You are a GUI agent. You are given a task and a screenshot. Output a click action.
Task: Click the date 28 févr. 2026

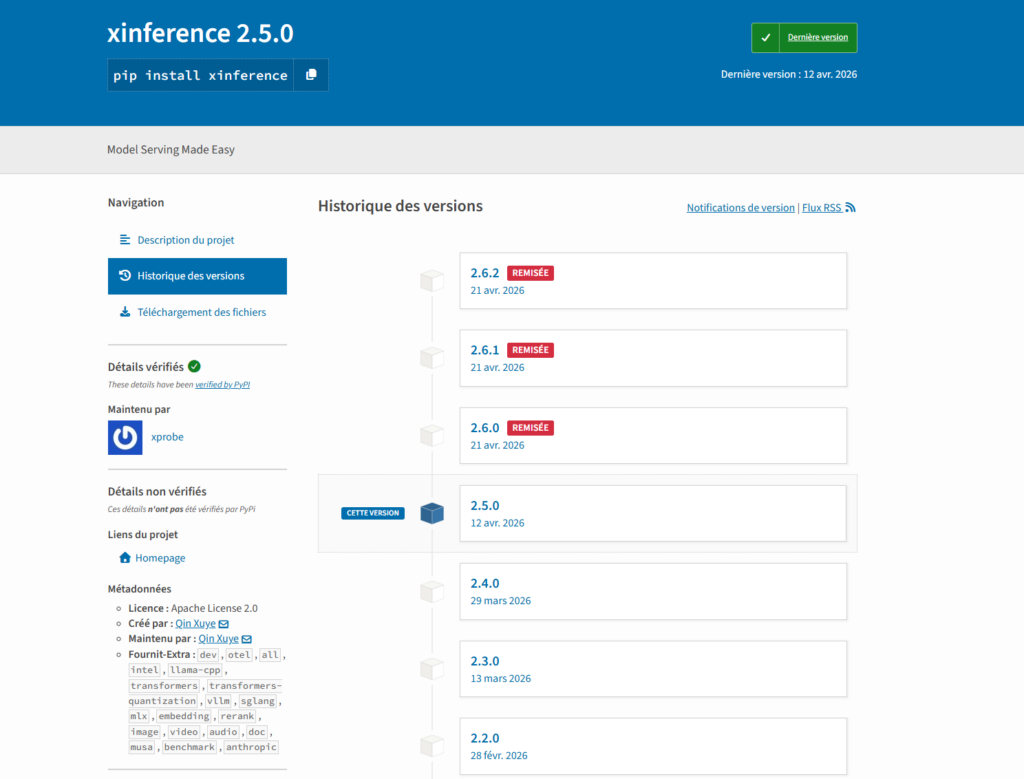(x=499, y=755)
